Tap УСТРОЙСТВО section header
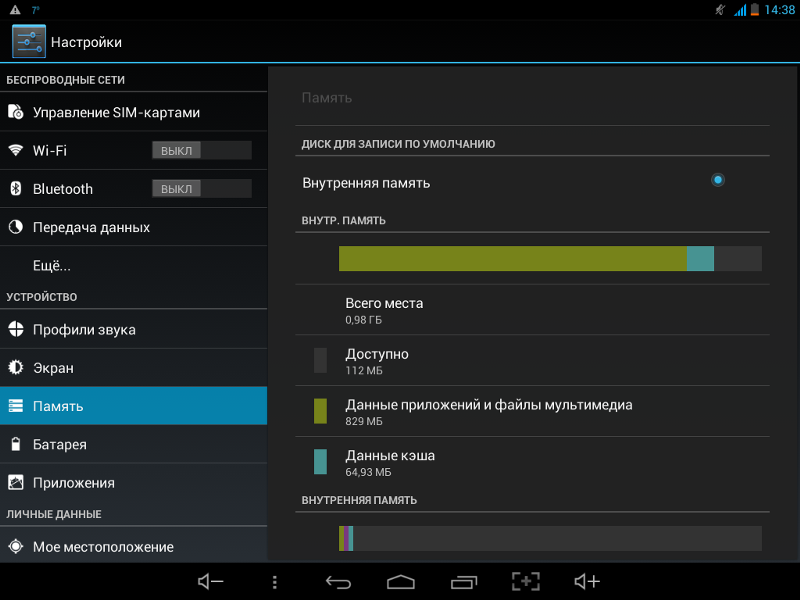Viewport: 800px width, 600px height. click(x=41, y=297)
